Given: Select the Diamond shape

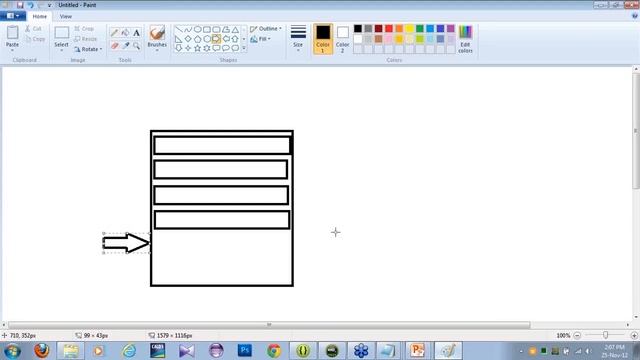Looking at the screenshot, I should pyautogui.click(x=188, y=39).
